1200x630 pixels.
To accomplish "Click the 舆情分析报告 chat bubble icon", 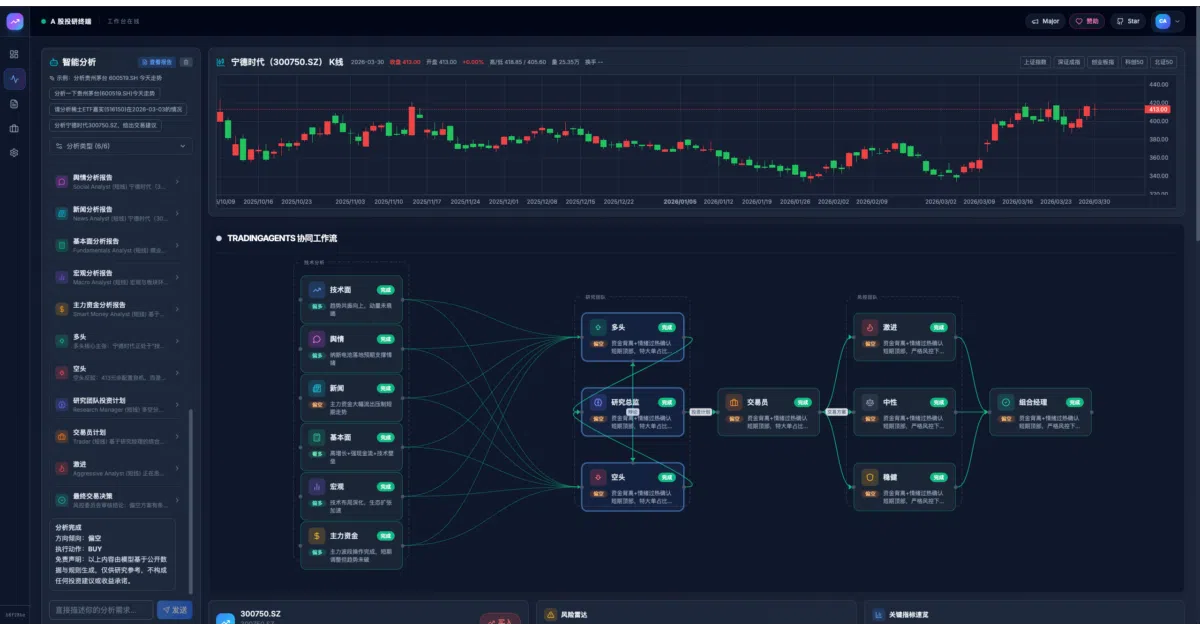I will [62, 182].
